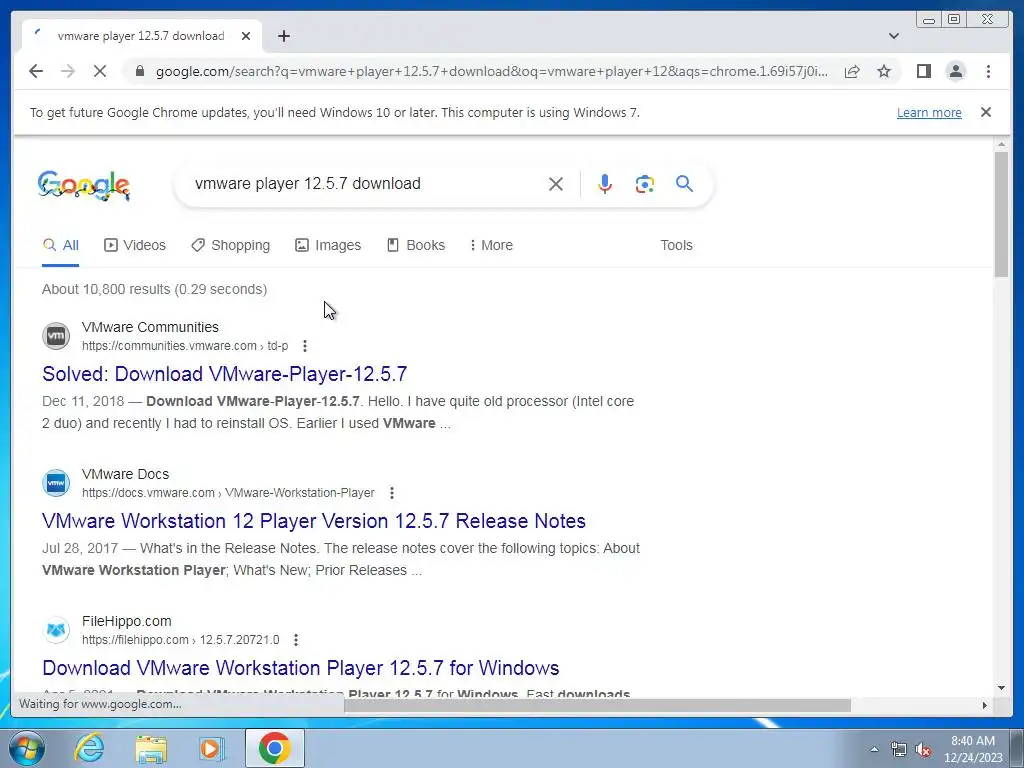
Task: Click Learn more about Chrome updates
Action: click(x=929, y=112)
